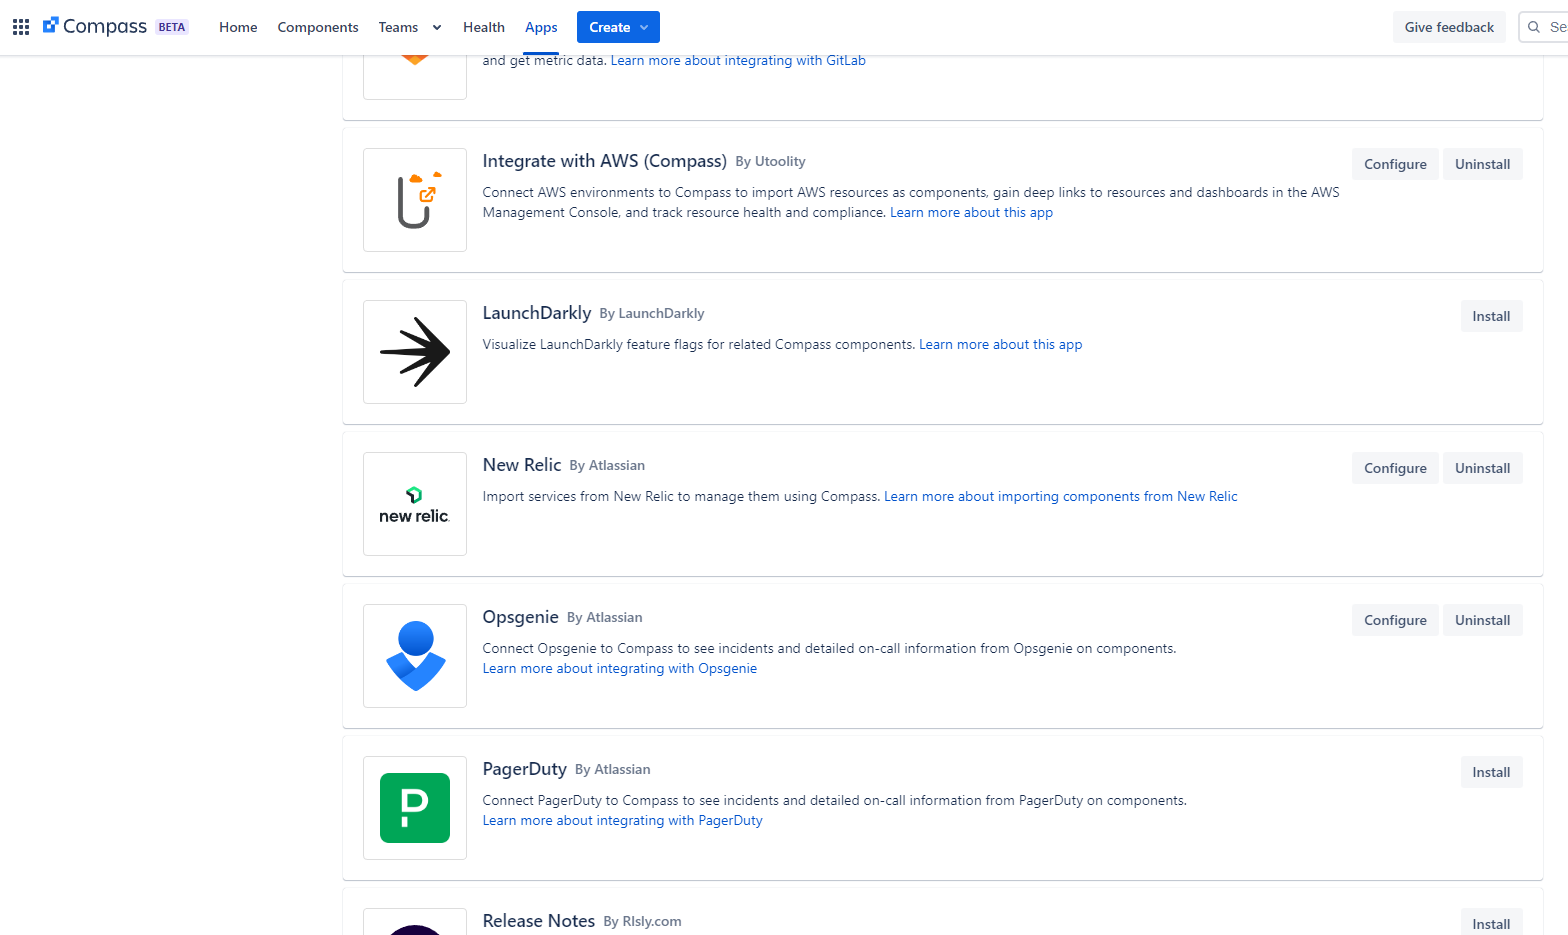This screenshot has height=935, width=1568.
Task: Open the app switcher grid icon
Action: (21, 27)
